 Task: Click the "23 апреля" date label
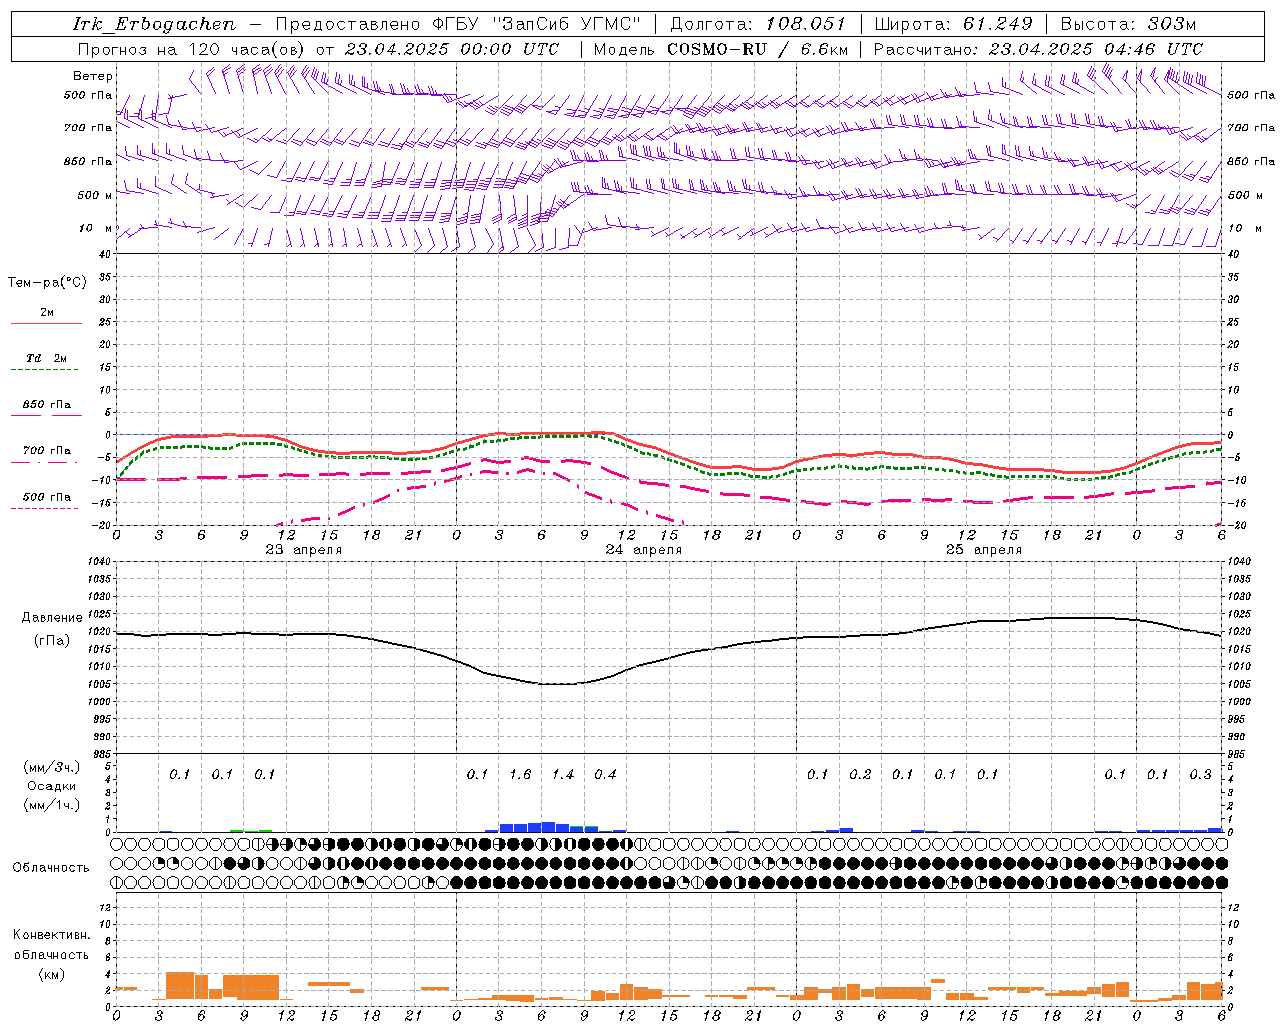point(303,550)
